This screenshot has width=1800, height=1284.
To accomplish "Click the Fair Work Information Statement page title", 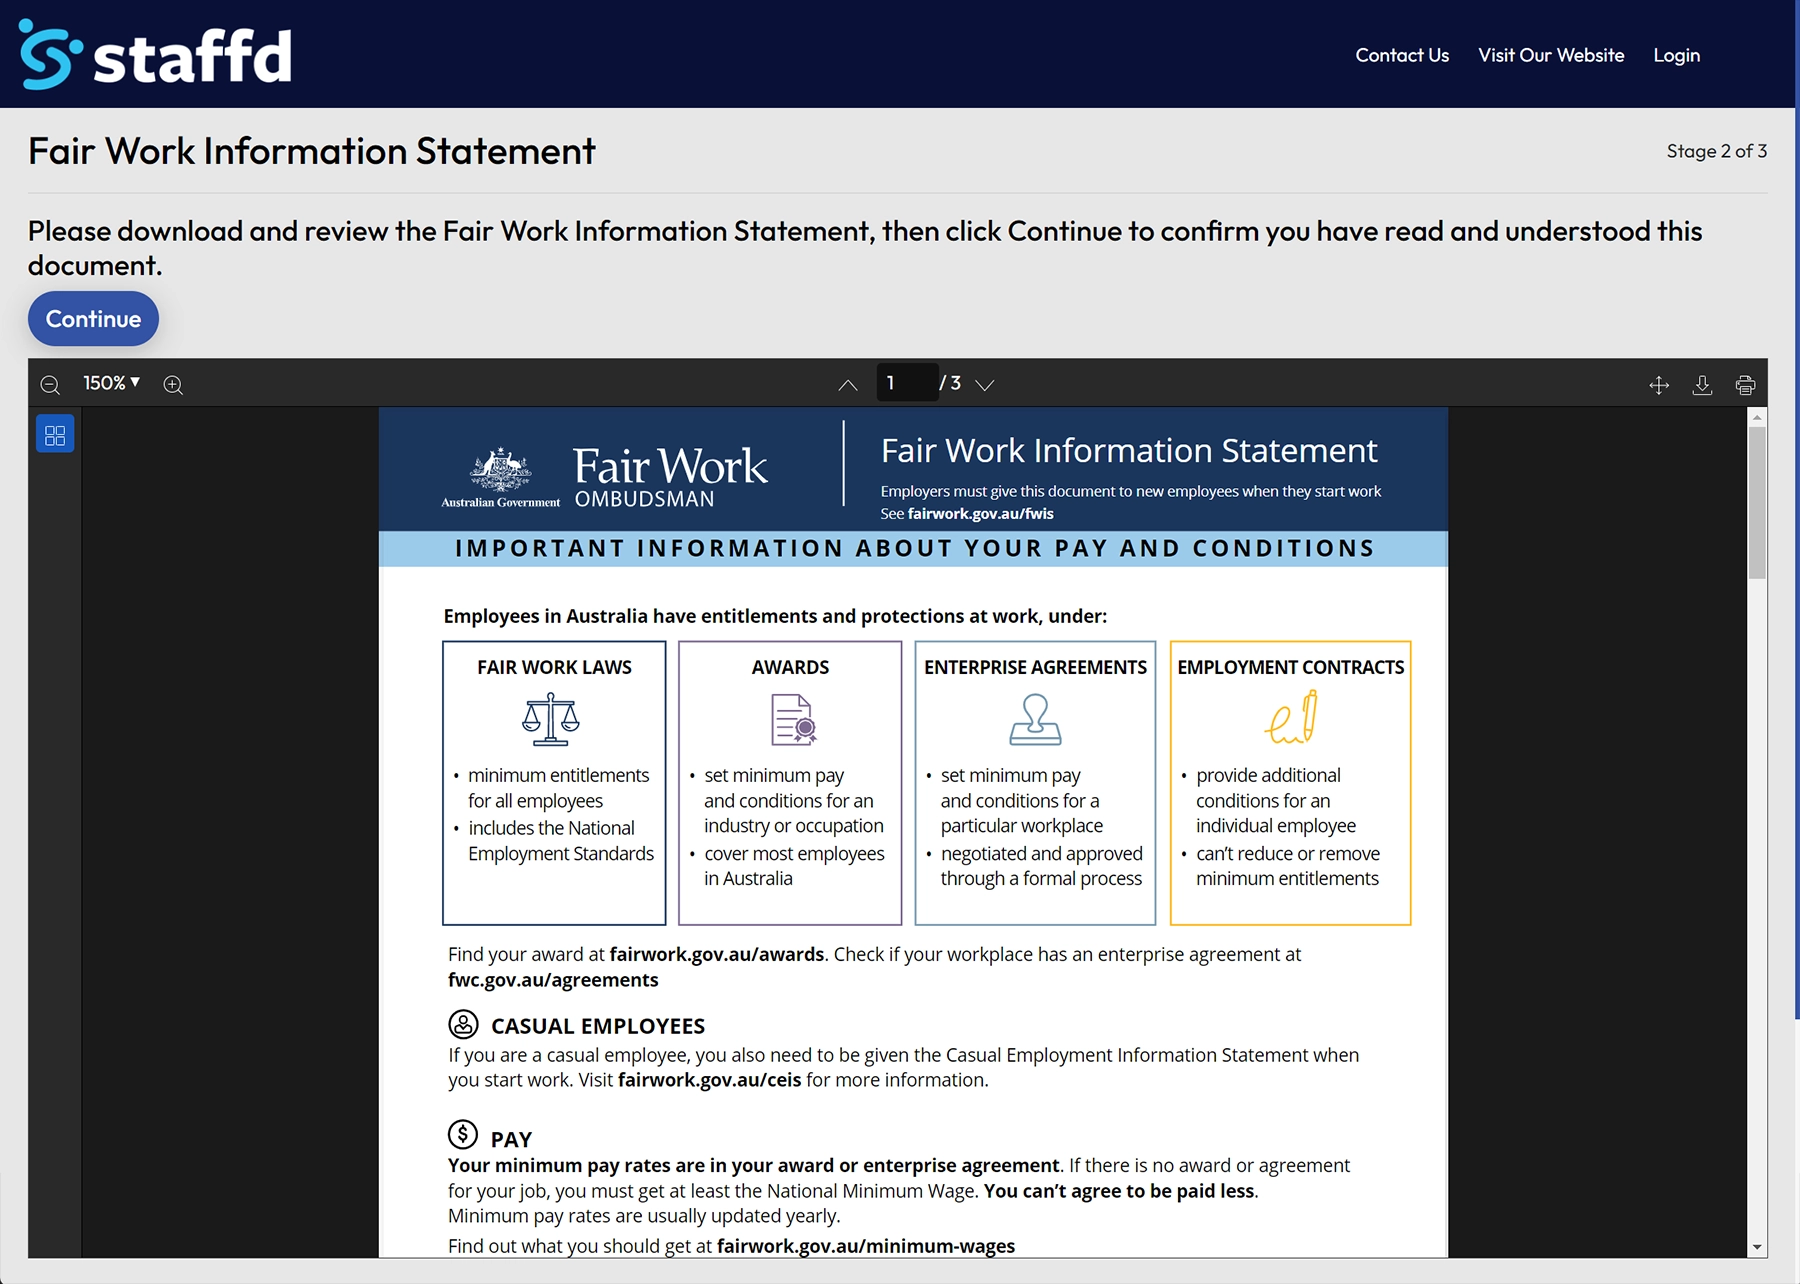I will pos(312,151).
